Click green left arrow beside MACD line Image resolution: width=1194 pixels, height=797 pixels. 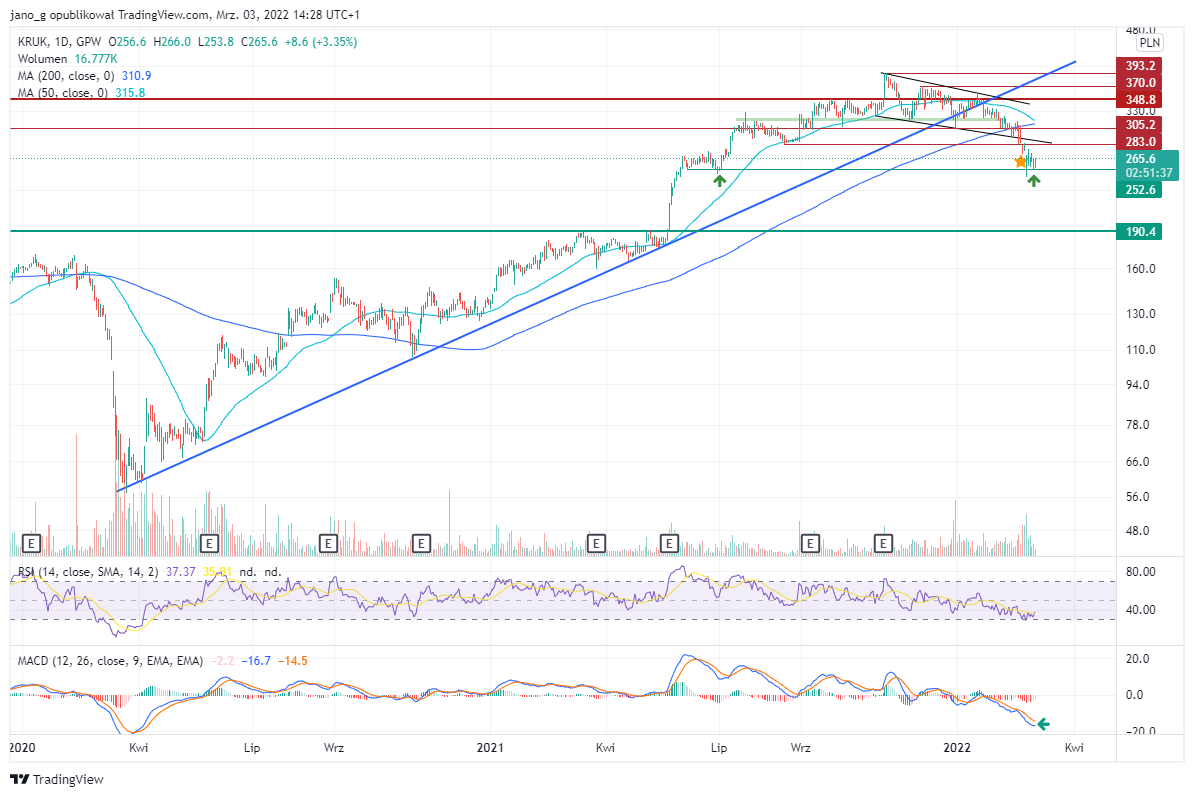coord(1043,724)
